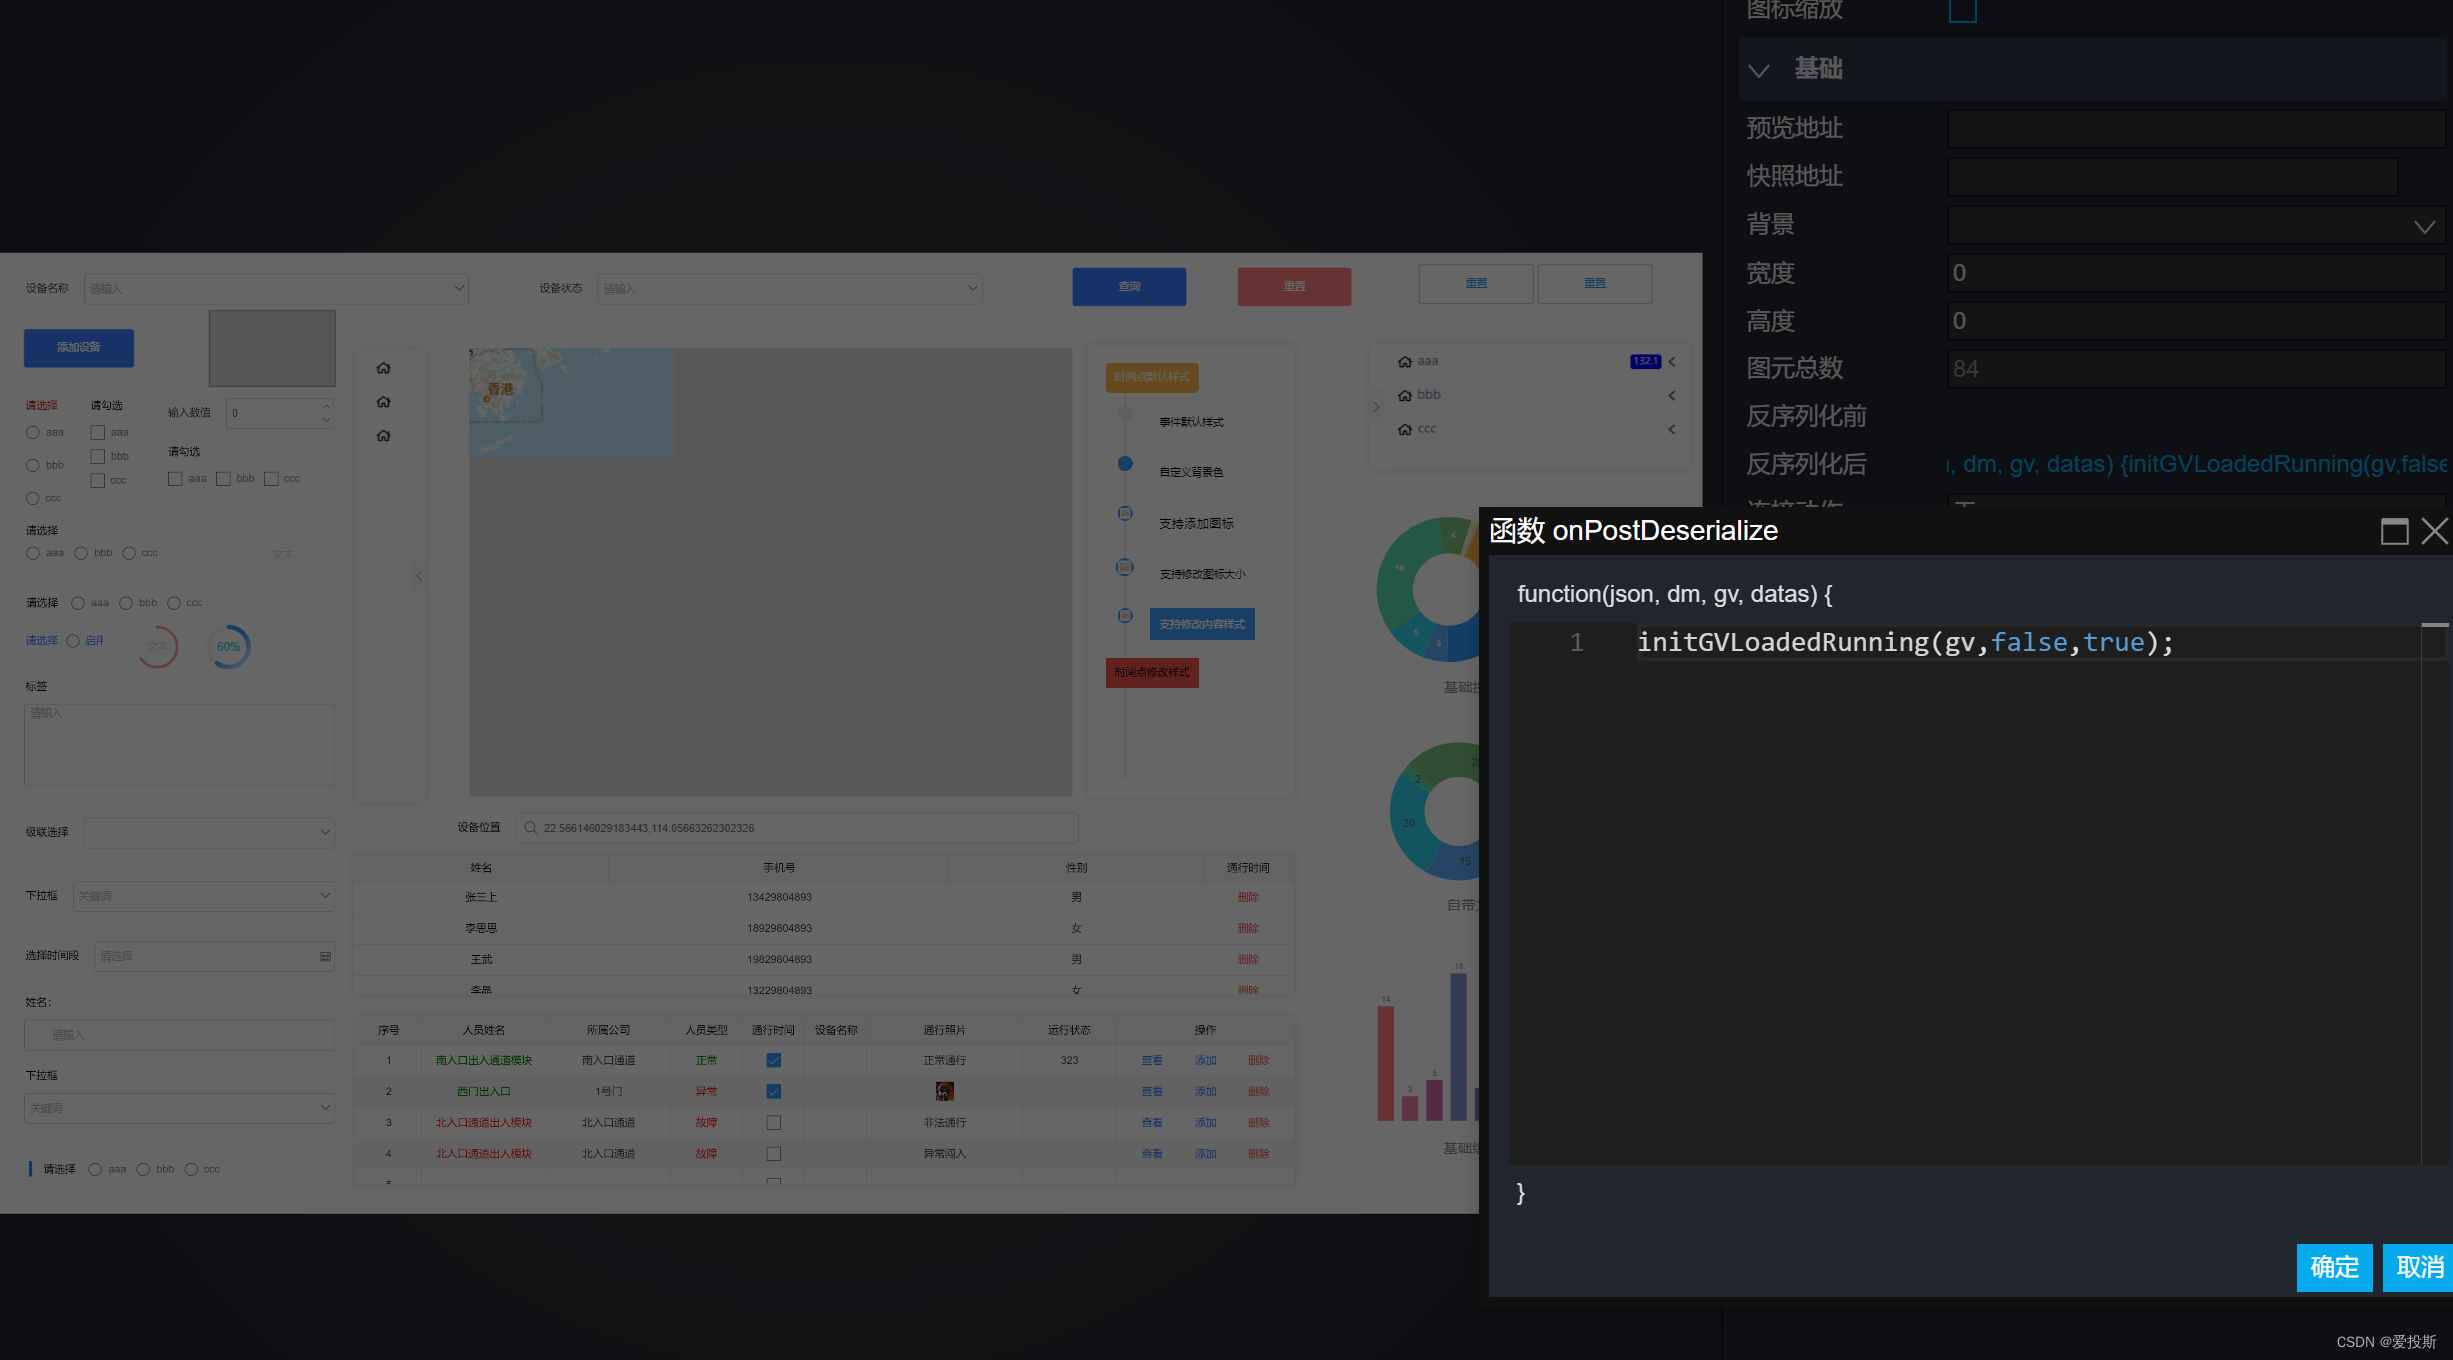Collapse the 基础 section header
The image size is (2453, 1360).
tap(1759, 70)
